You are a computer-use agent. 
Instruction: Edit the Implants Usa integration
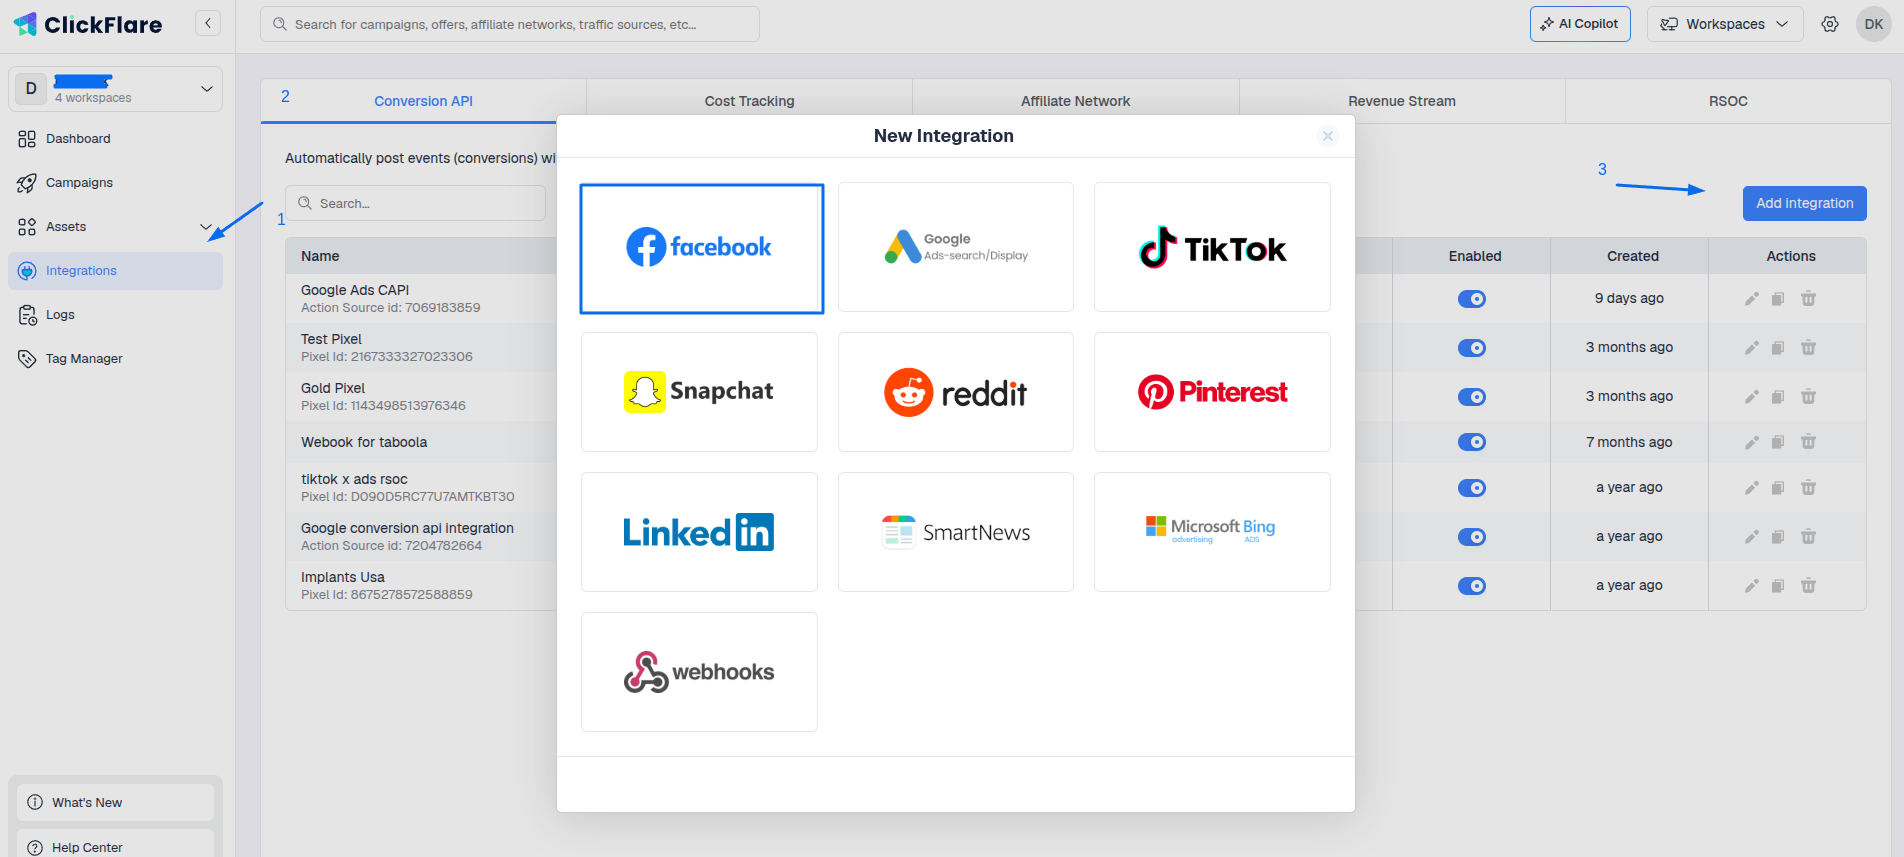pyautogui.click(x=1751, y=586)
